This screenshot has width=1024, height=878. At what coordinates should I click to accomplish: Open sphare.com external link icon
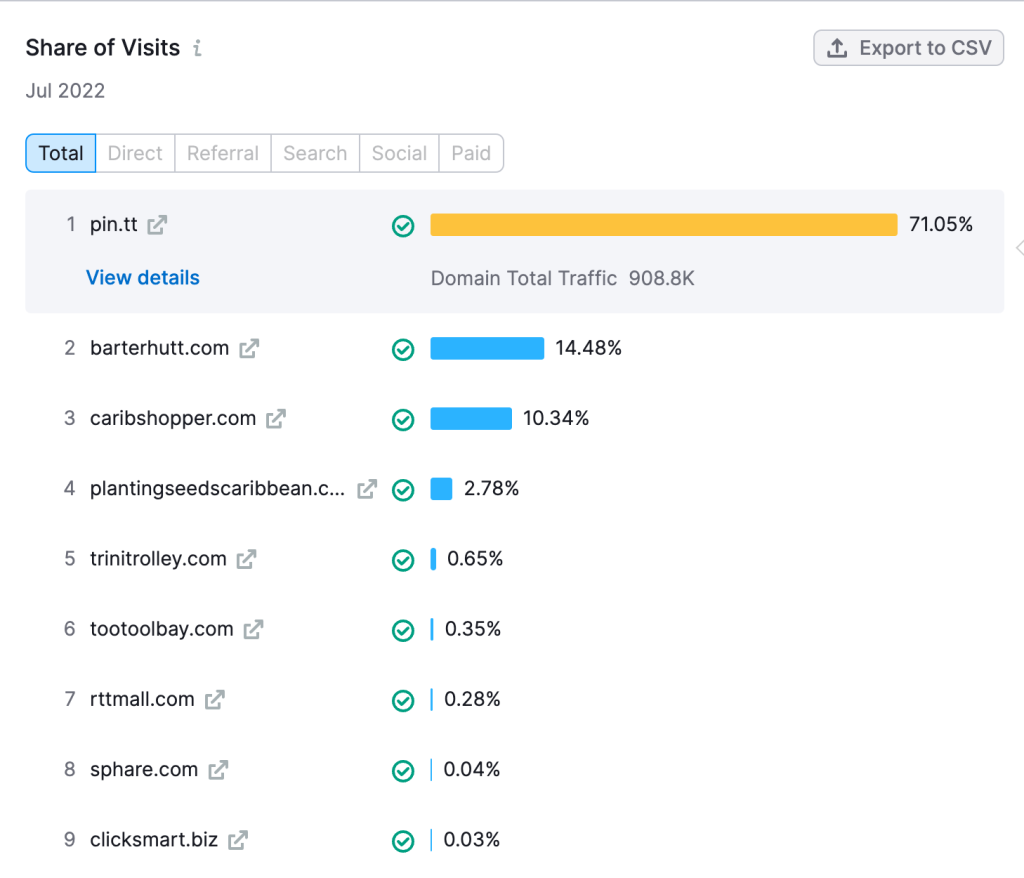[218, 770]
